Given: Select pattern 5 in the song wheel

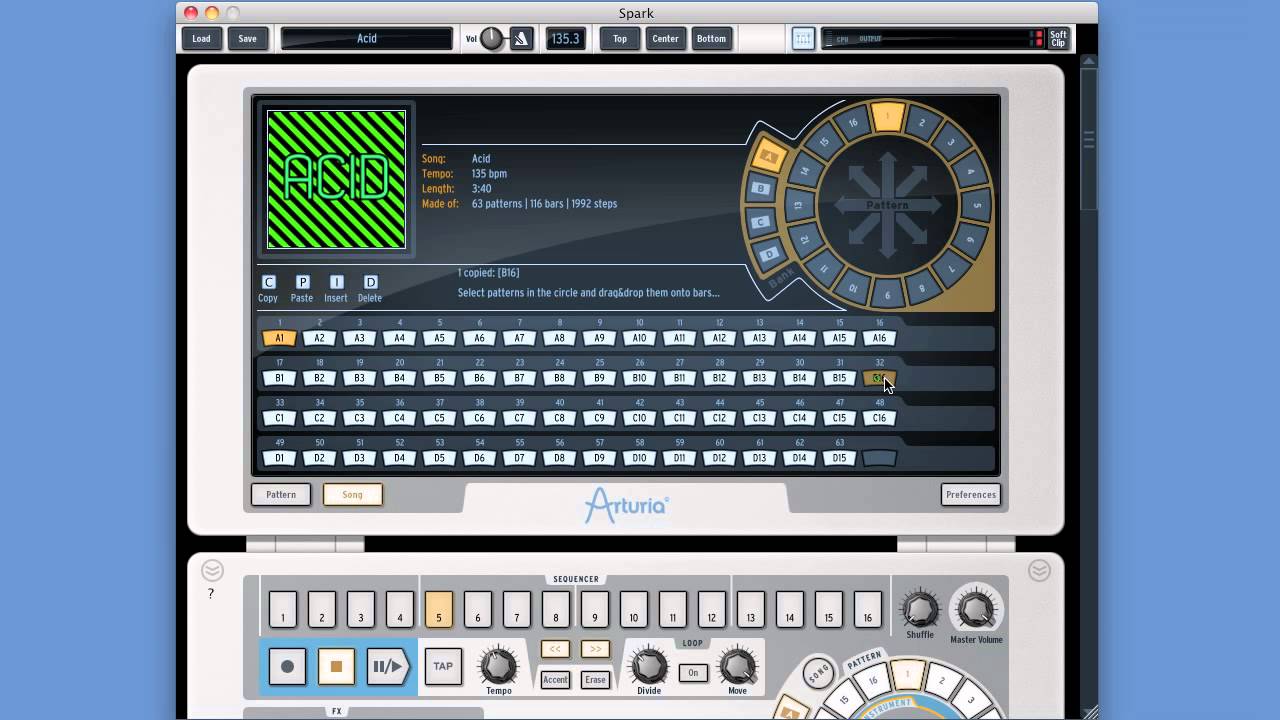Looking at the screenshot, I should (977, 205).
